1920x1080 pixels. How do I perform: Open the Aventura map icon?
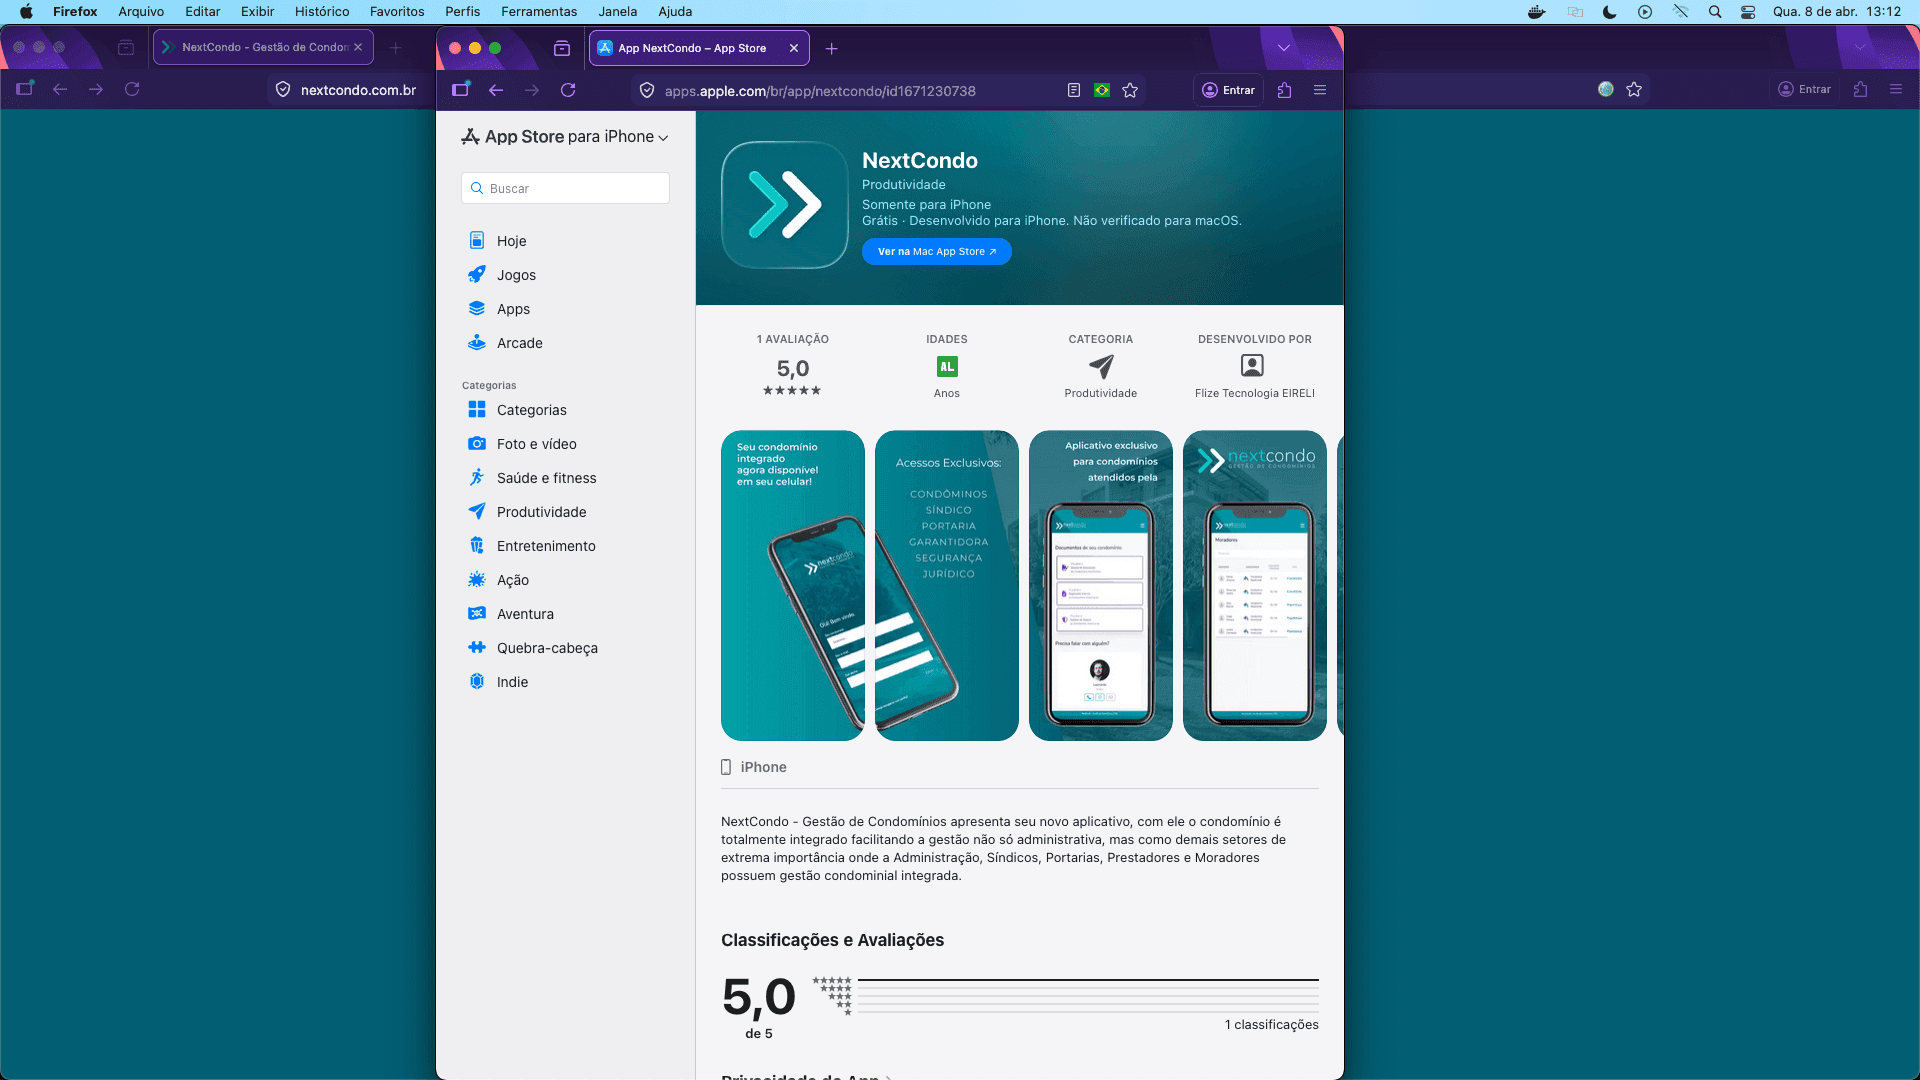tap(477, 614)
